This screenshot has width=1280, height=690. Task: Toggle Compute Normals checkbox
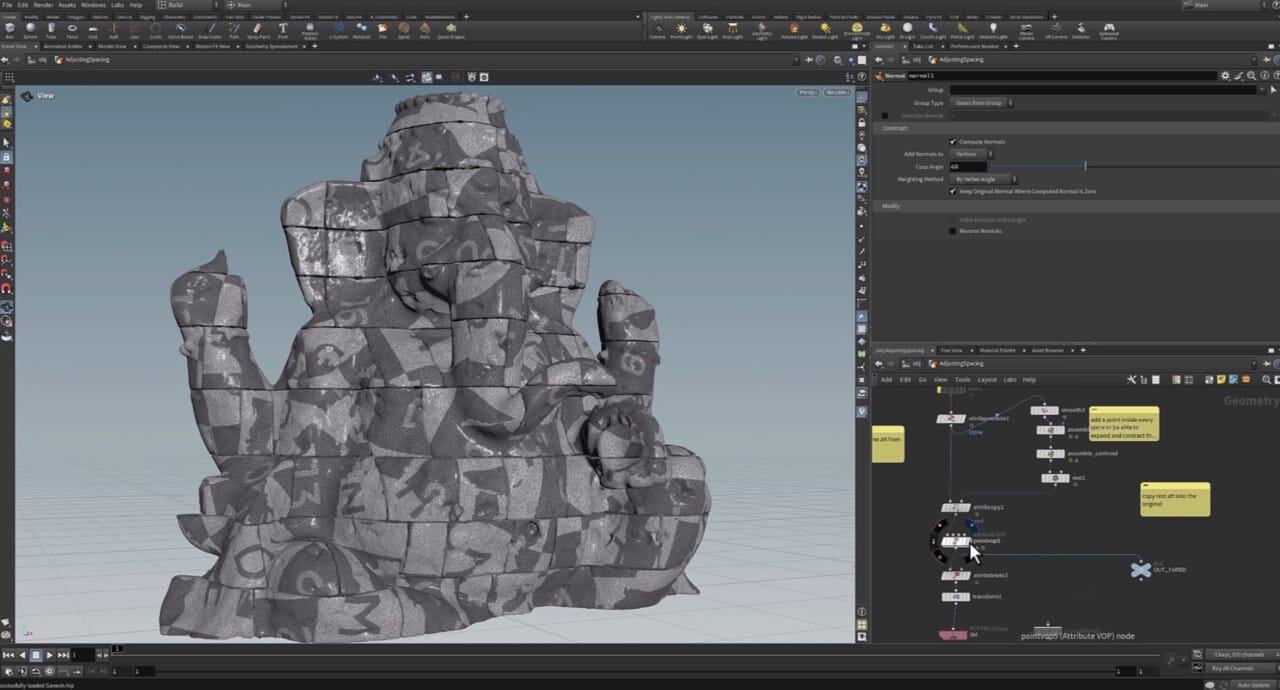952,142
